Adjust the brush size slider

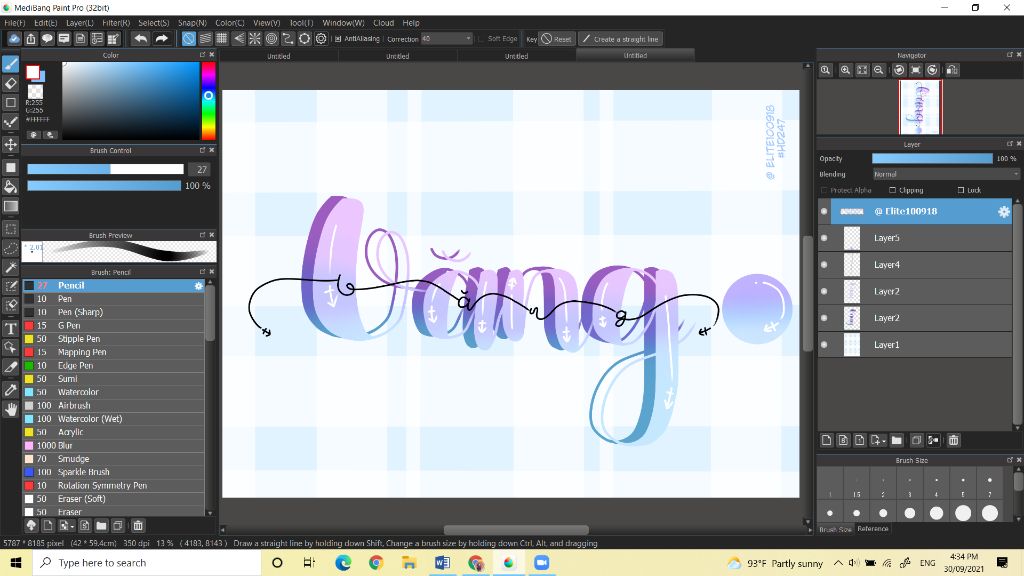point(105,169)
